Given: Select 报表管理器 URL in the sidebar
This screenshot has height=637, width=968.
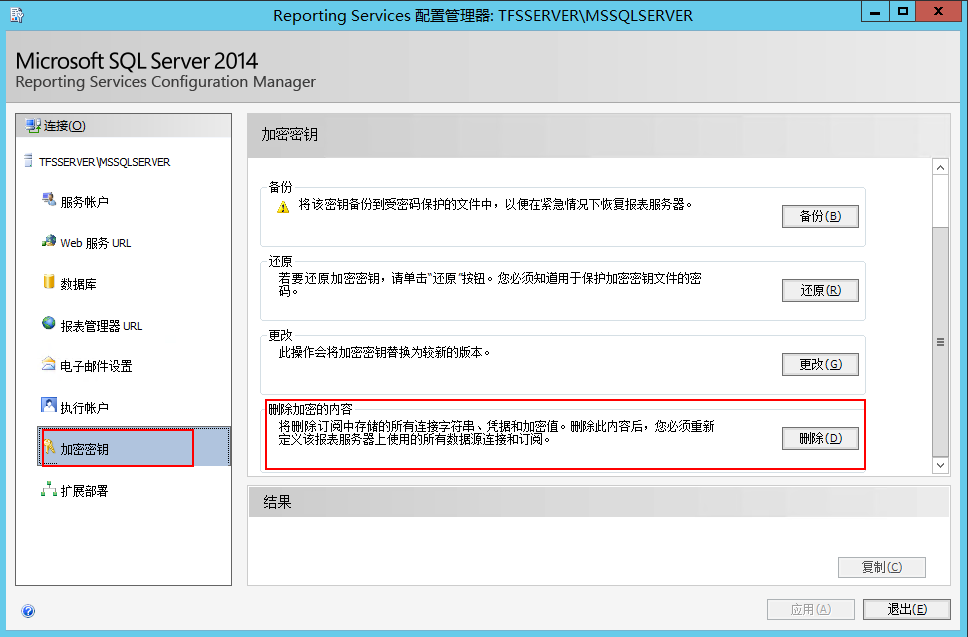Looking at the screenshot, I should click(101, 325).
